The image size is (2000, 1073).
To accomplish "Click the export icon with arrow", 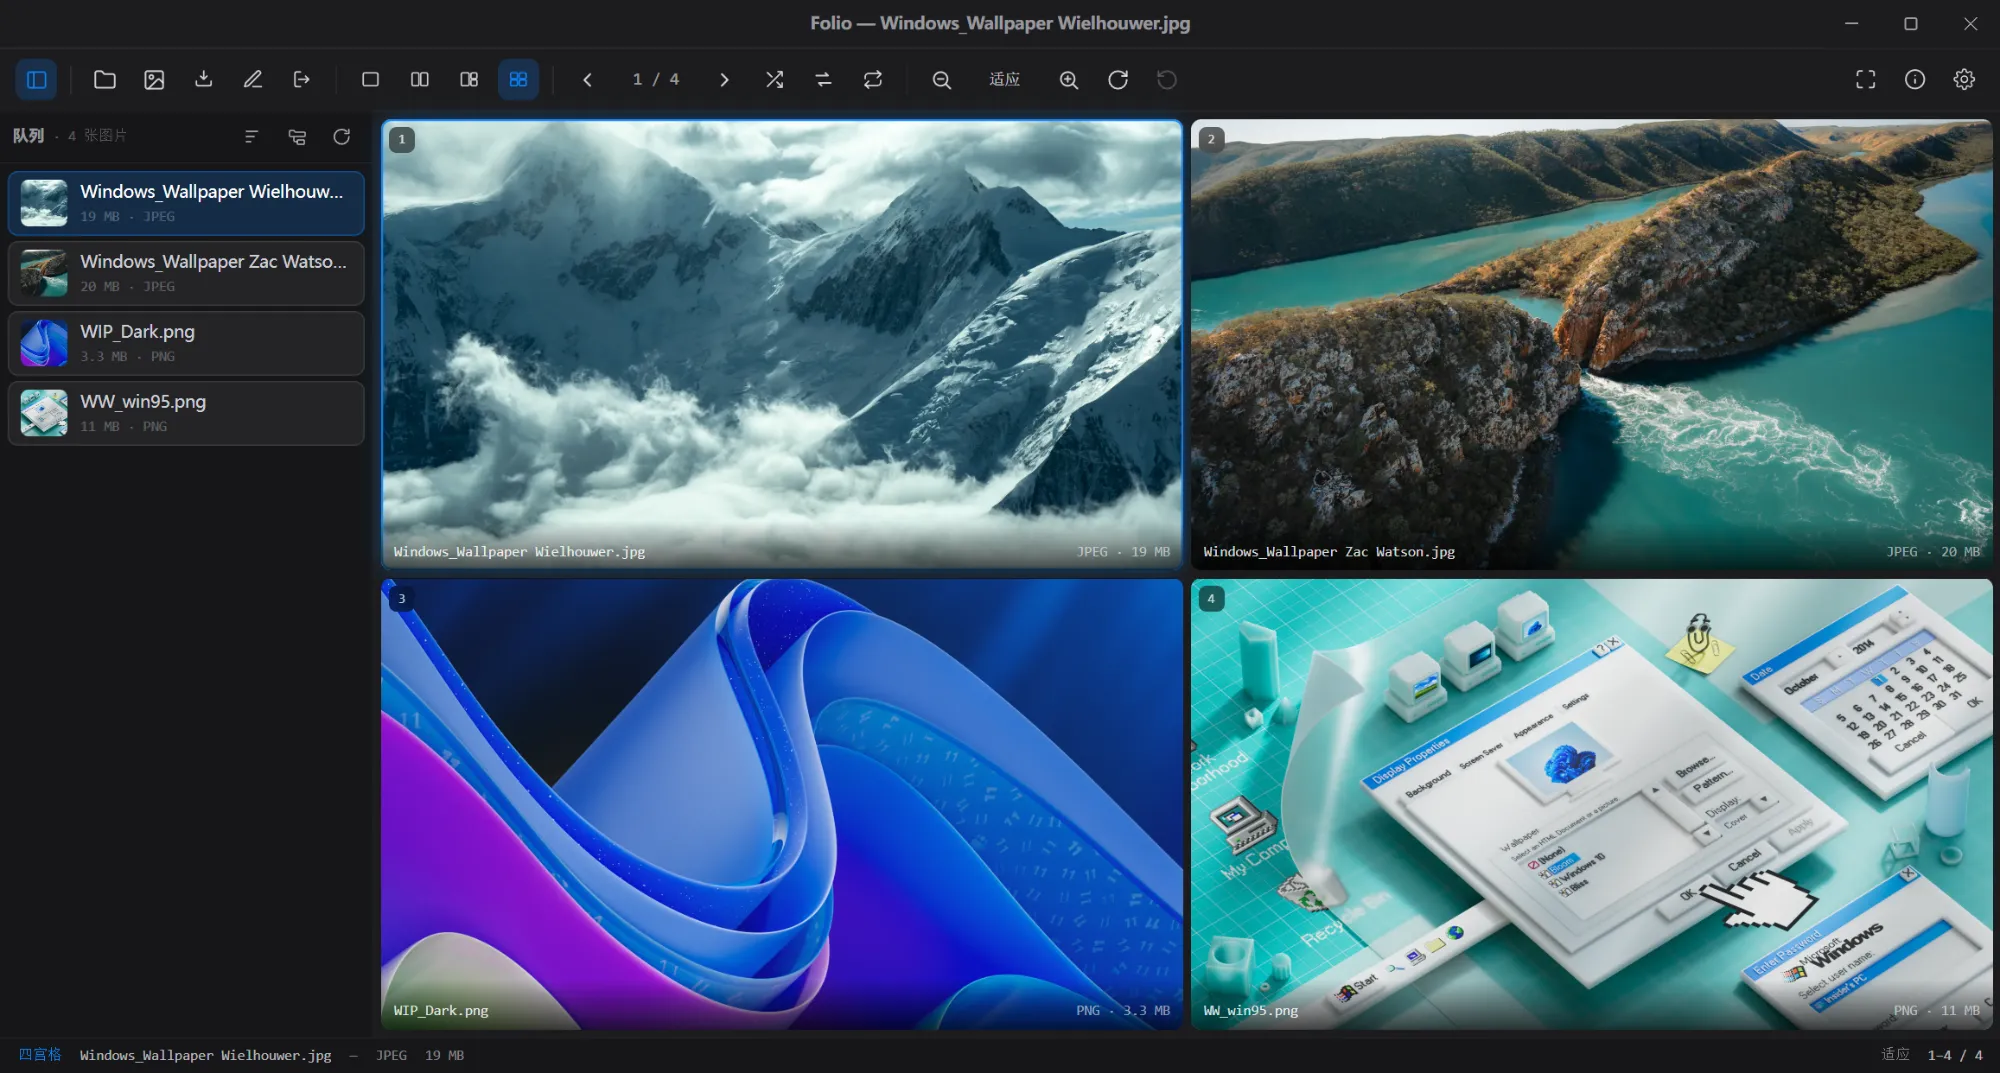I will [x=301, y=79].
